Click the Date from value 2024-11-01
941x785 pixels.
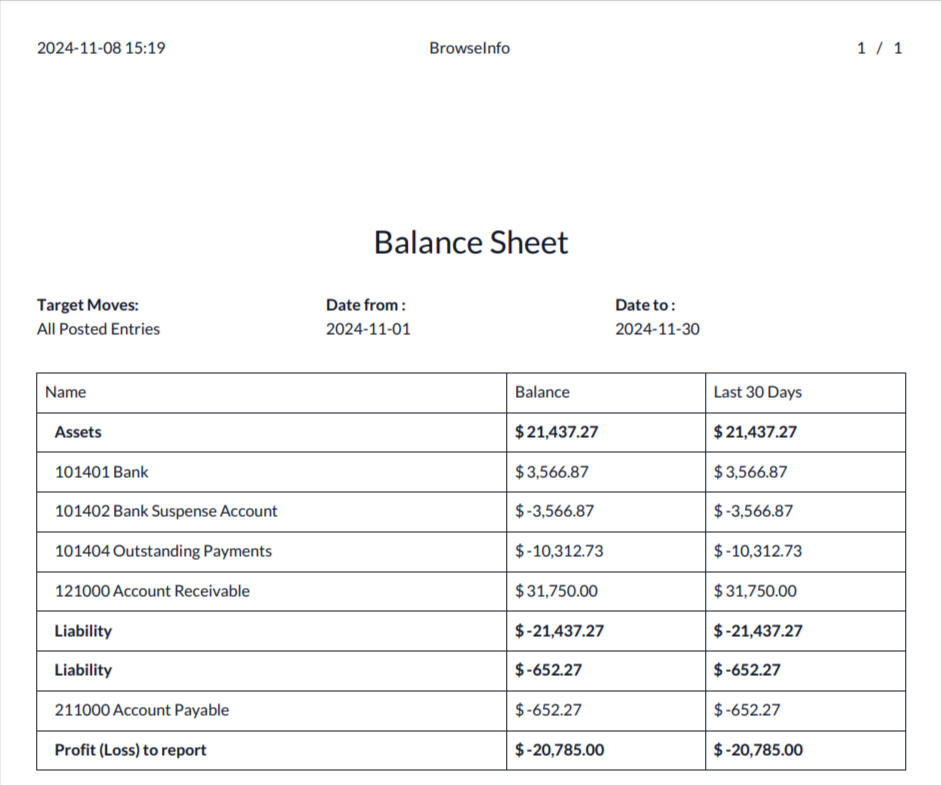tap(368, 329)
